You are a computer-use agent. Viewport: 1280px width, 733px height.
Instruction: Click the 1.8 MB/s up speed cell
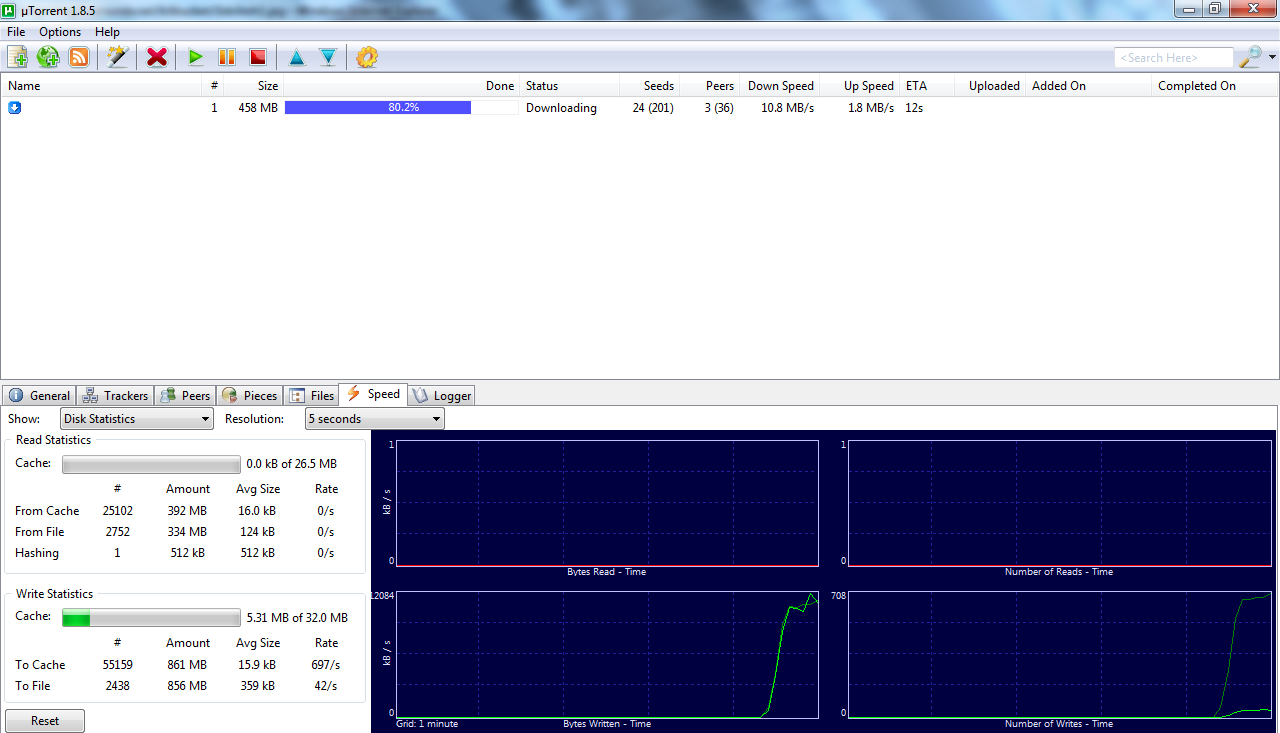coord(871,108)
